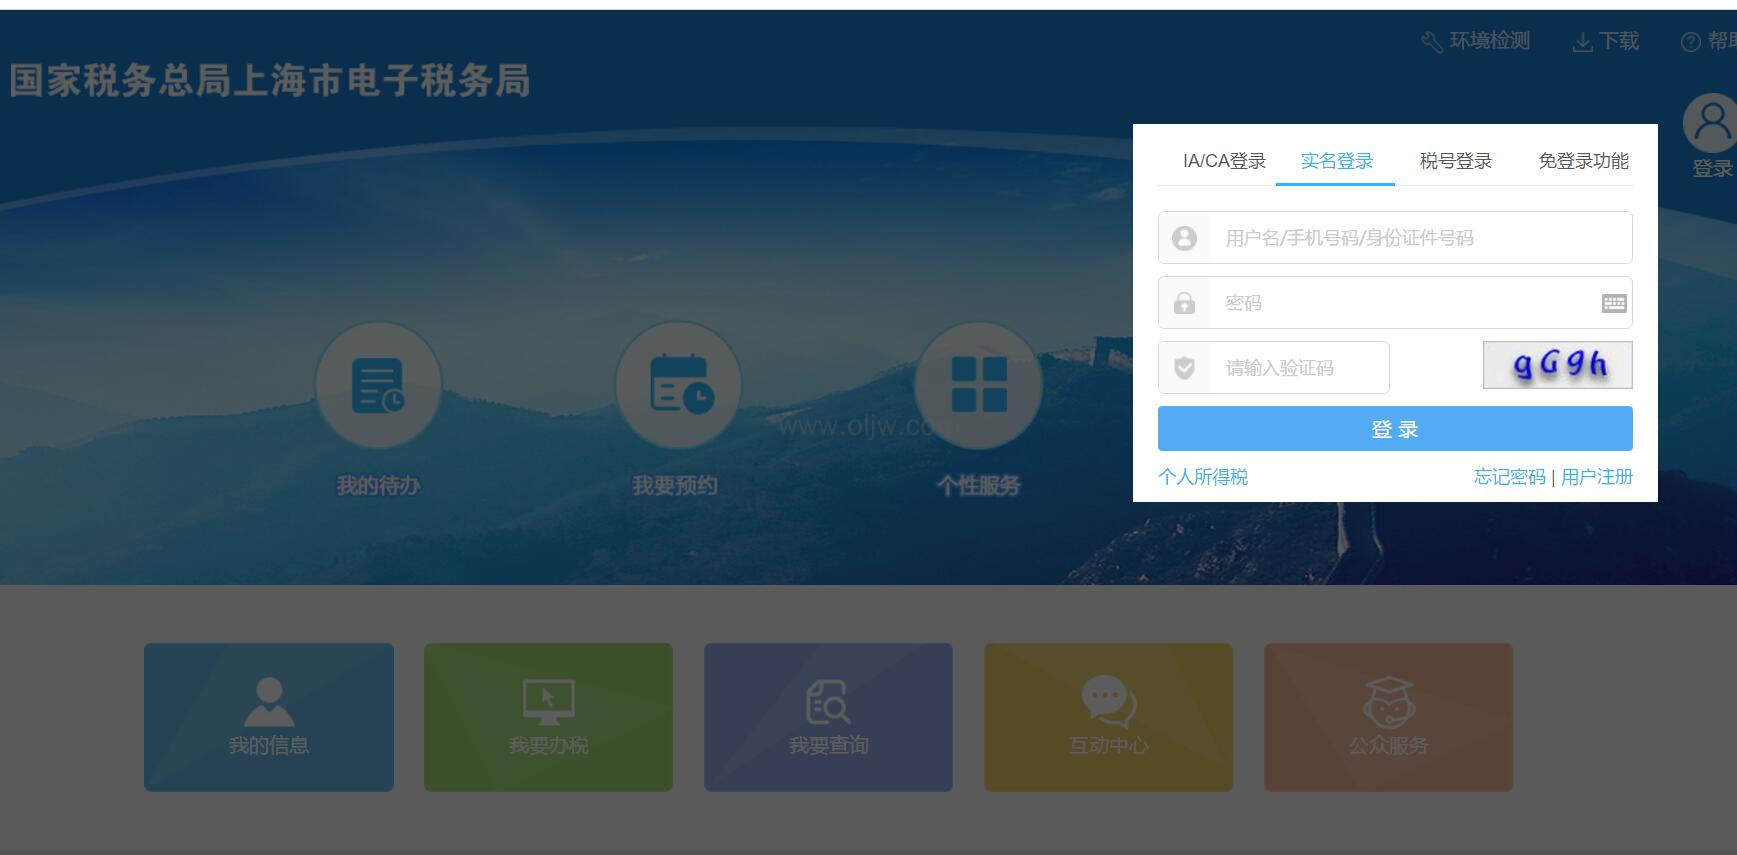The width and height of the screenshot is (1737, 855).
Task: Select the 免登录功能 tab
Action: 1583,161
